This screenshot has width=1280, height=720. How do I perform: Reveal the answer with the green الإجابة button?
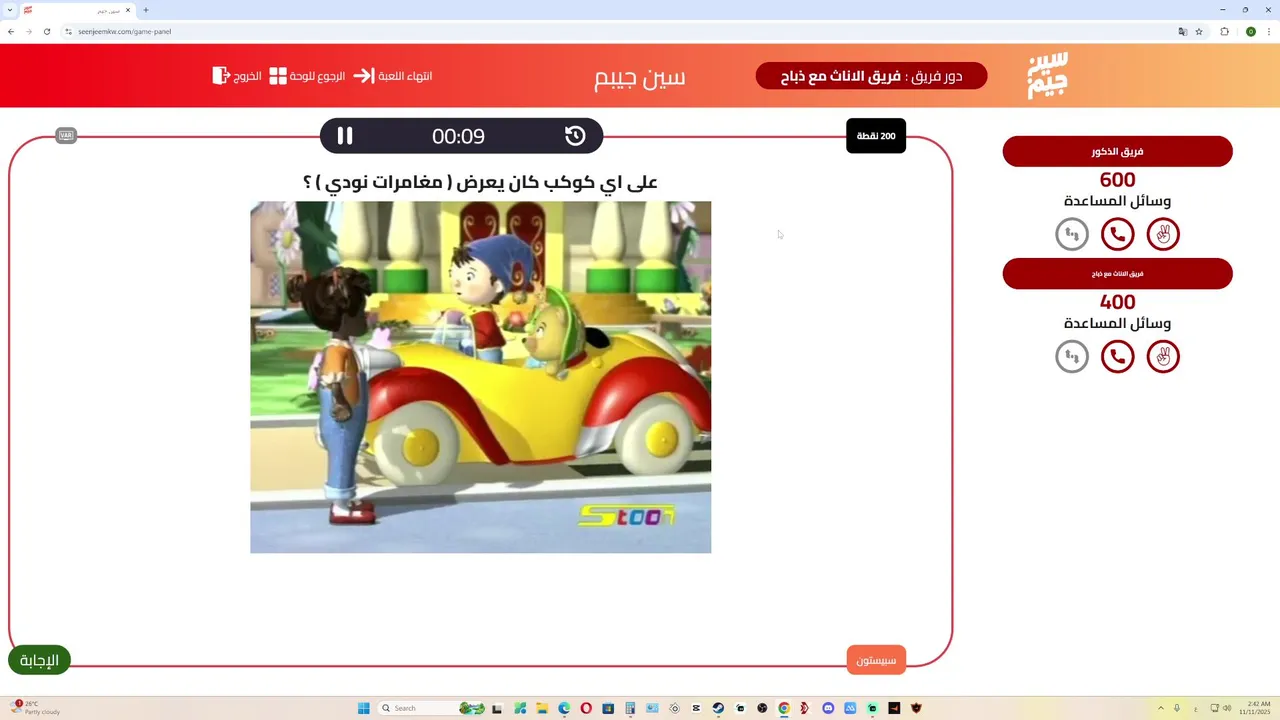pyautogui.click(x=39, y=660)
